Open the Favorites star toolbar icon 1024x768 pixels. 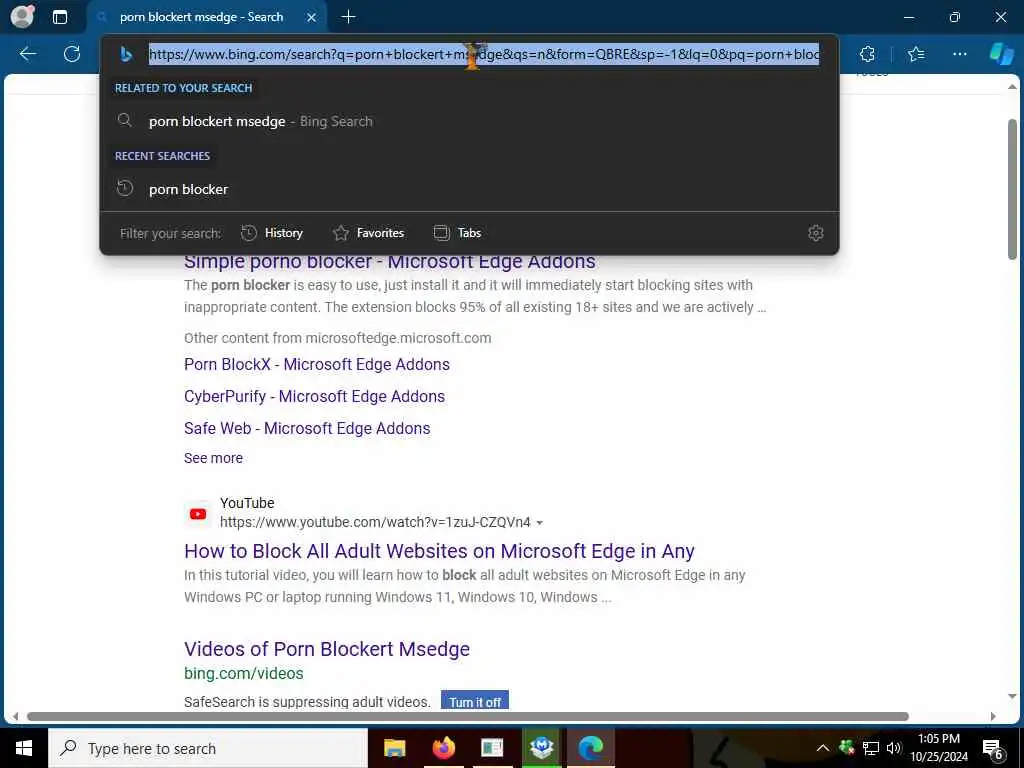[x=916, y=54]
